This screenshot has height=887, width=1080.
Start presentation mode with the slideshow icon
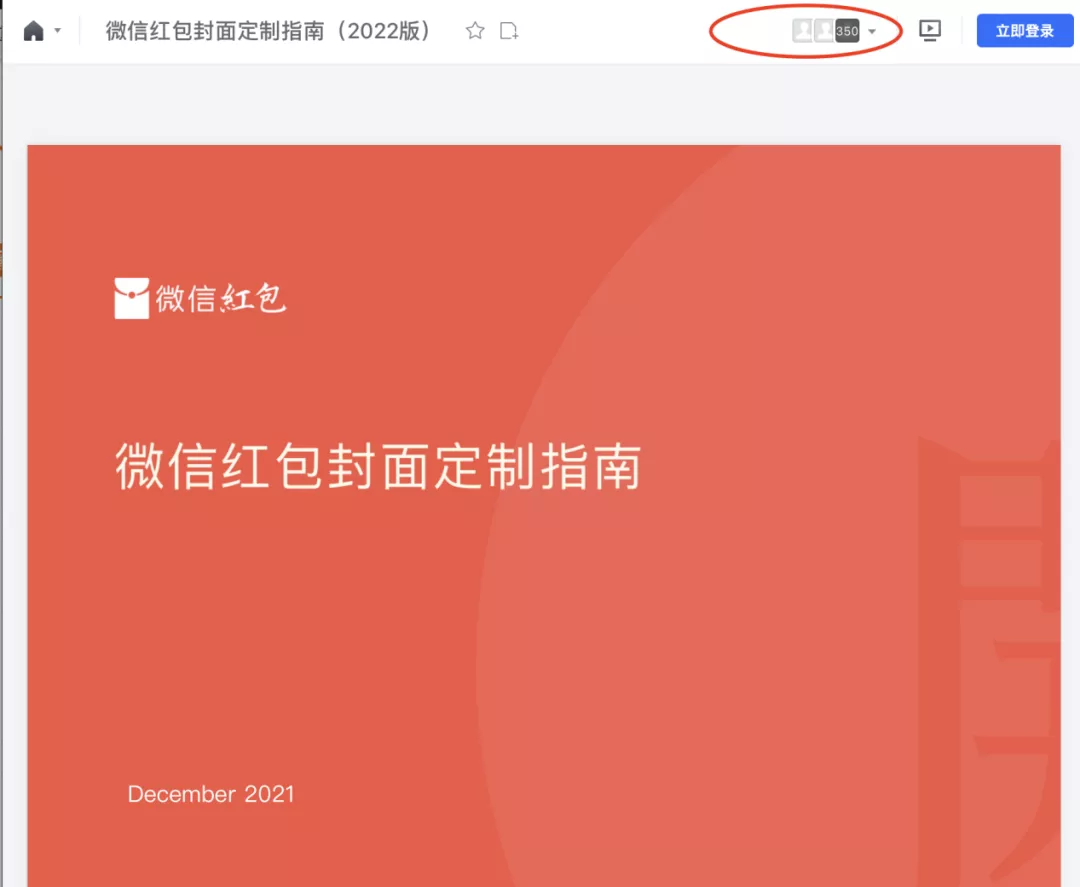[x=930, y=31]
